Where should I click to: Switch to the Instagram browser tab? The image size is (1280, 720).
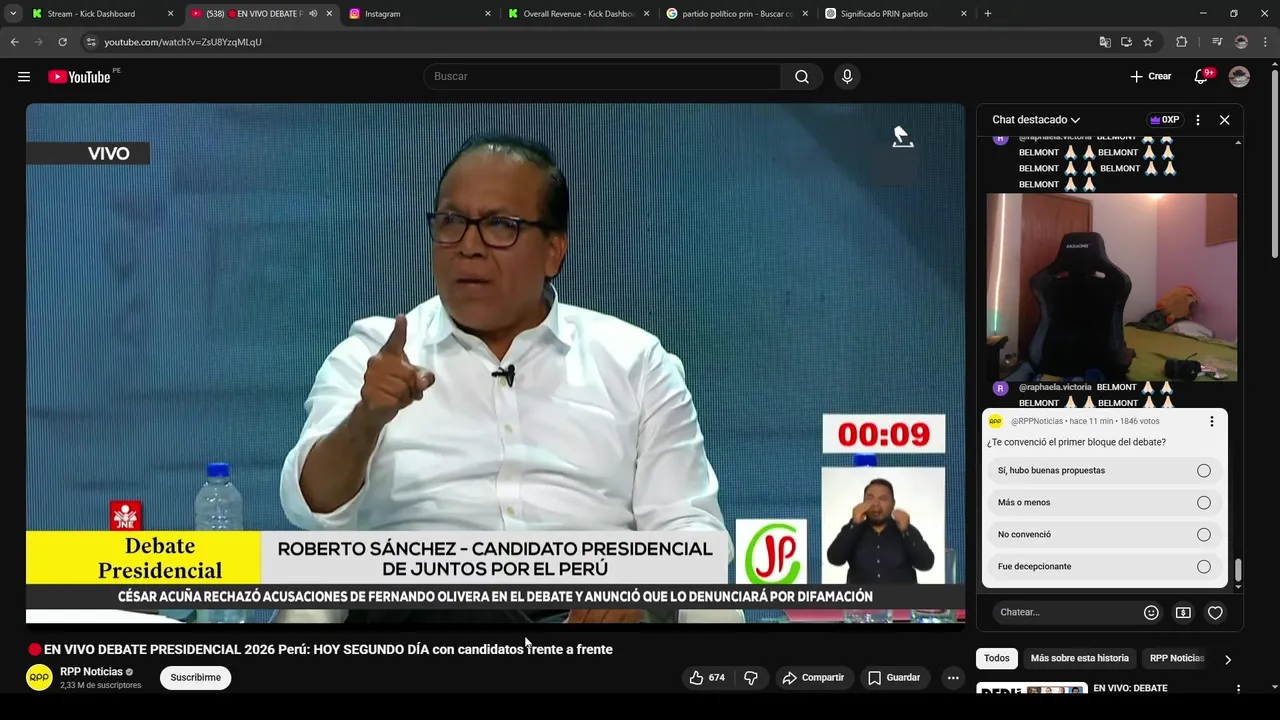(x=420, y=14)
